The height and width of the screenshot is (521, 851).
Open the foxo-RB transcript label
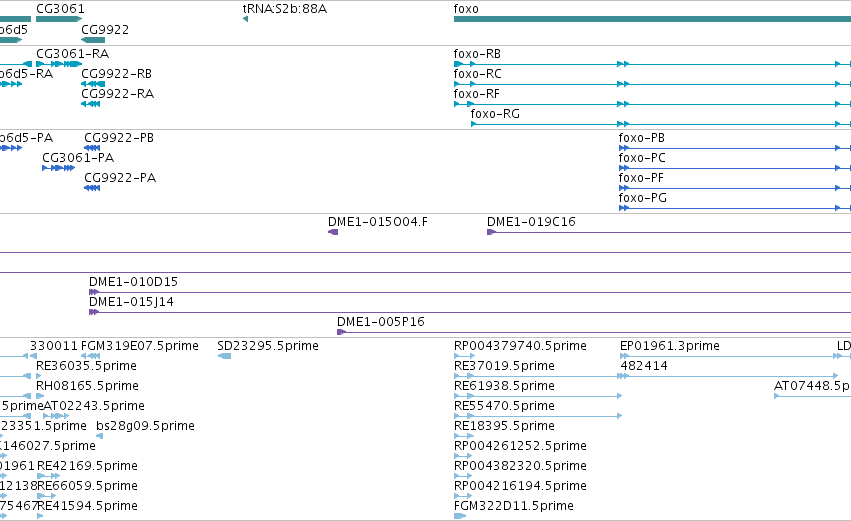(477, 54)
